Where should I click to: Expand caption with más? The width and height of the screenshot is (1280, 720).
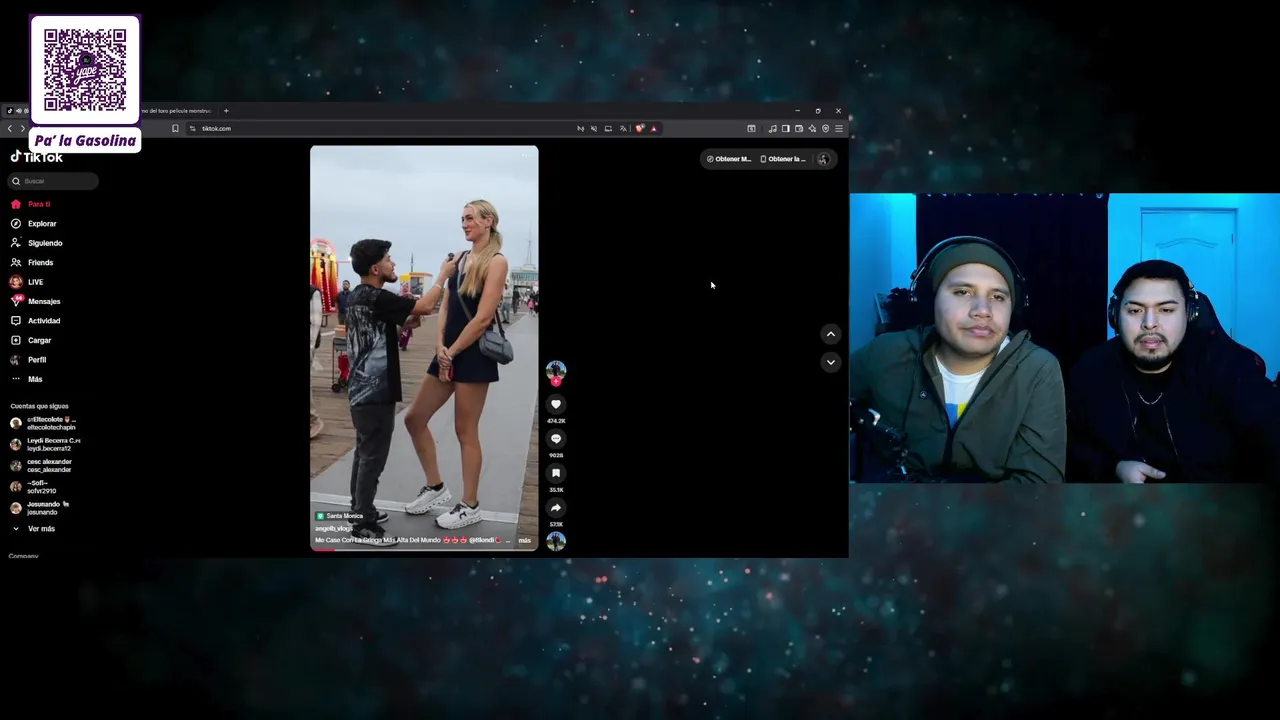[524, 540]
